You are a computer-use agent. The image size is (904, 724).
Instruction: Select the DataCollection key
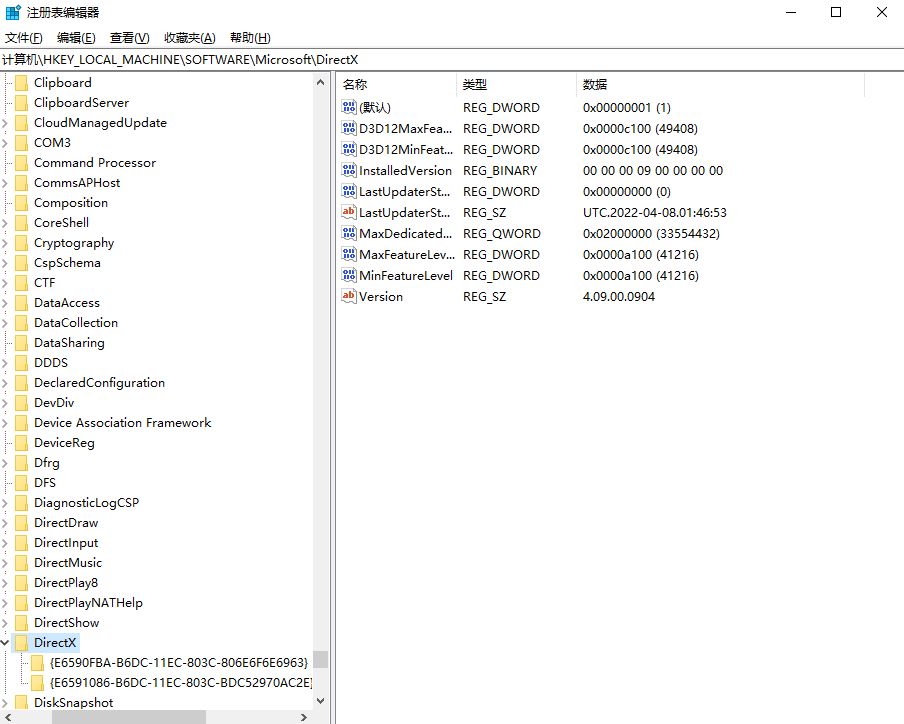(x=76, y=323)
